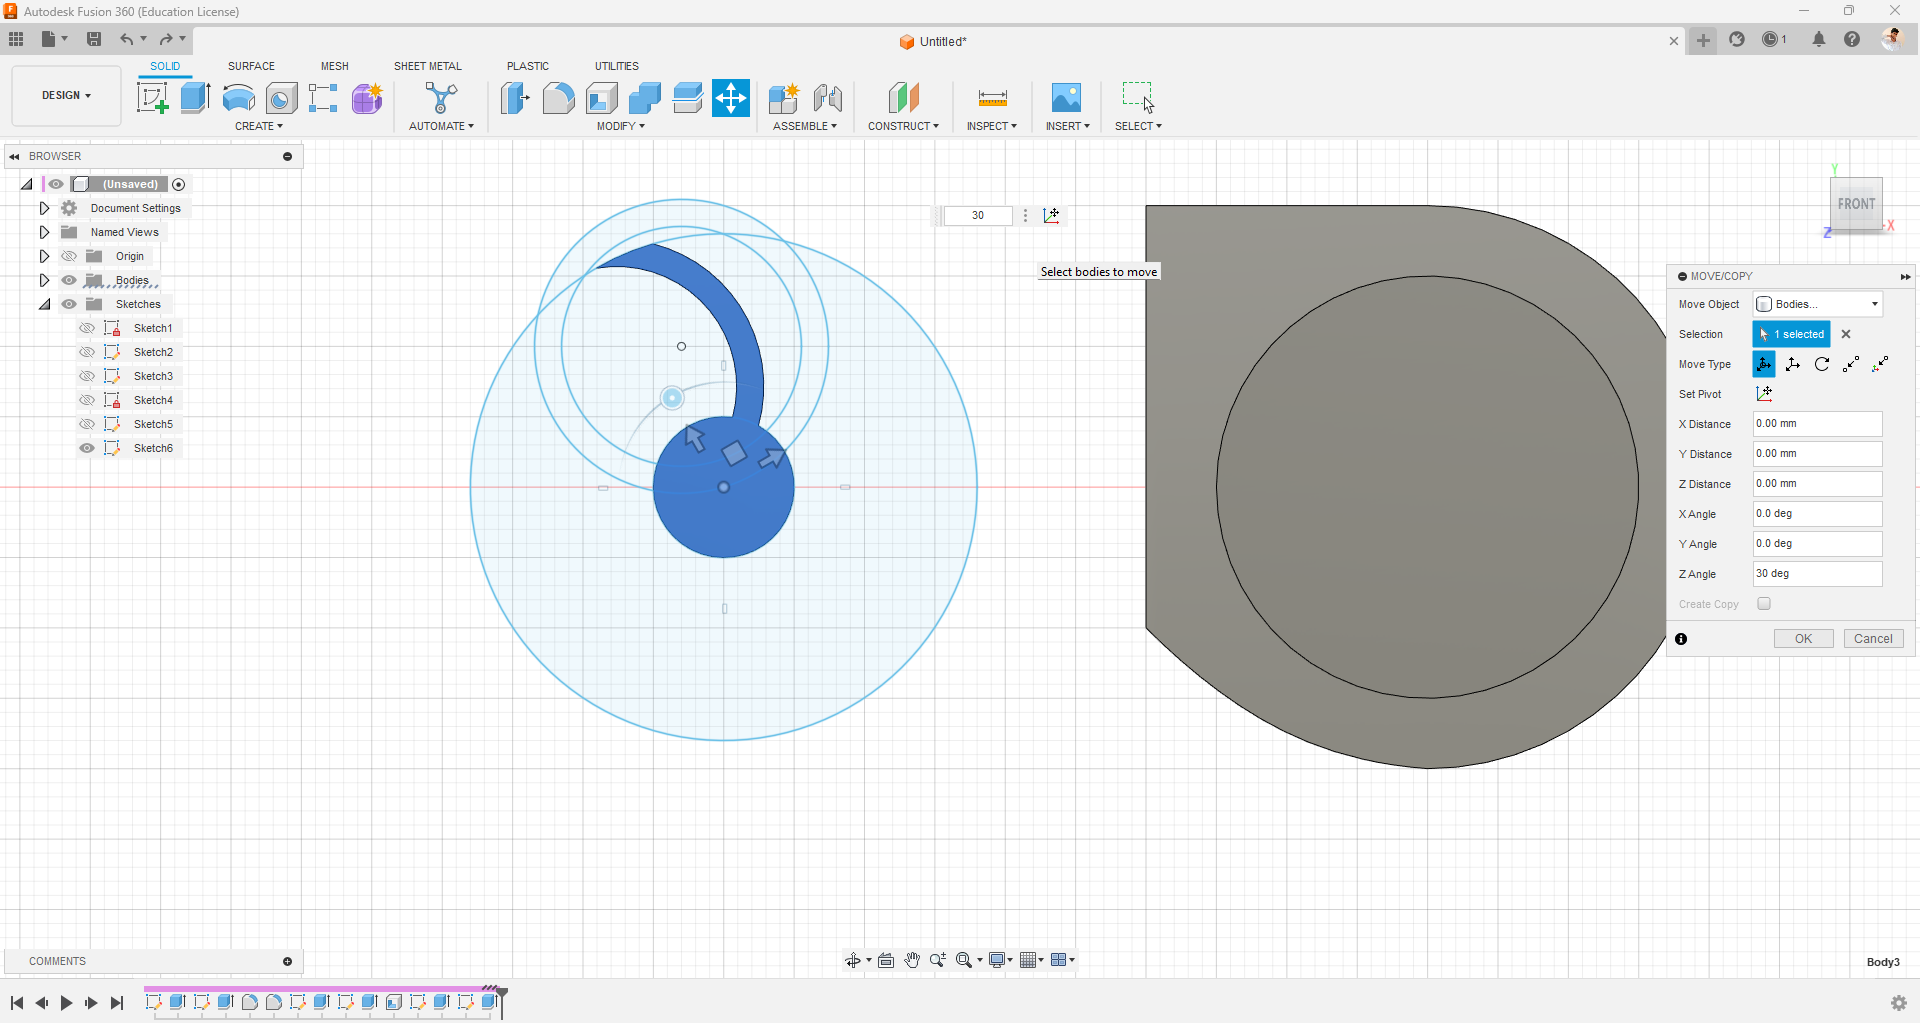Switch to the SURFACE tab
The width and height of the screenshot is (1920, 1023).
point(251,66)
